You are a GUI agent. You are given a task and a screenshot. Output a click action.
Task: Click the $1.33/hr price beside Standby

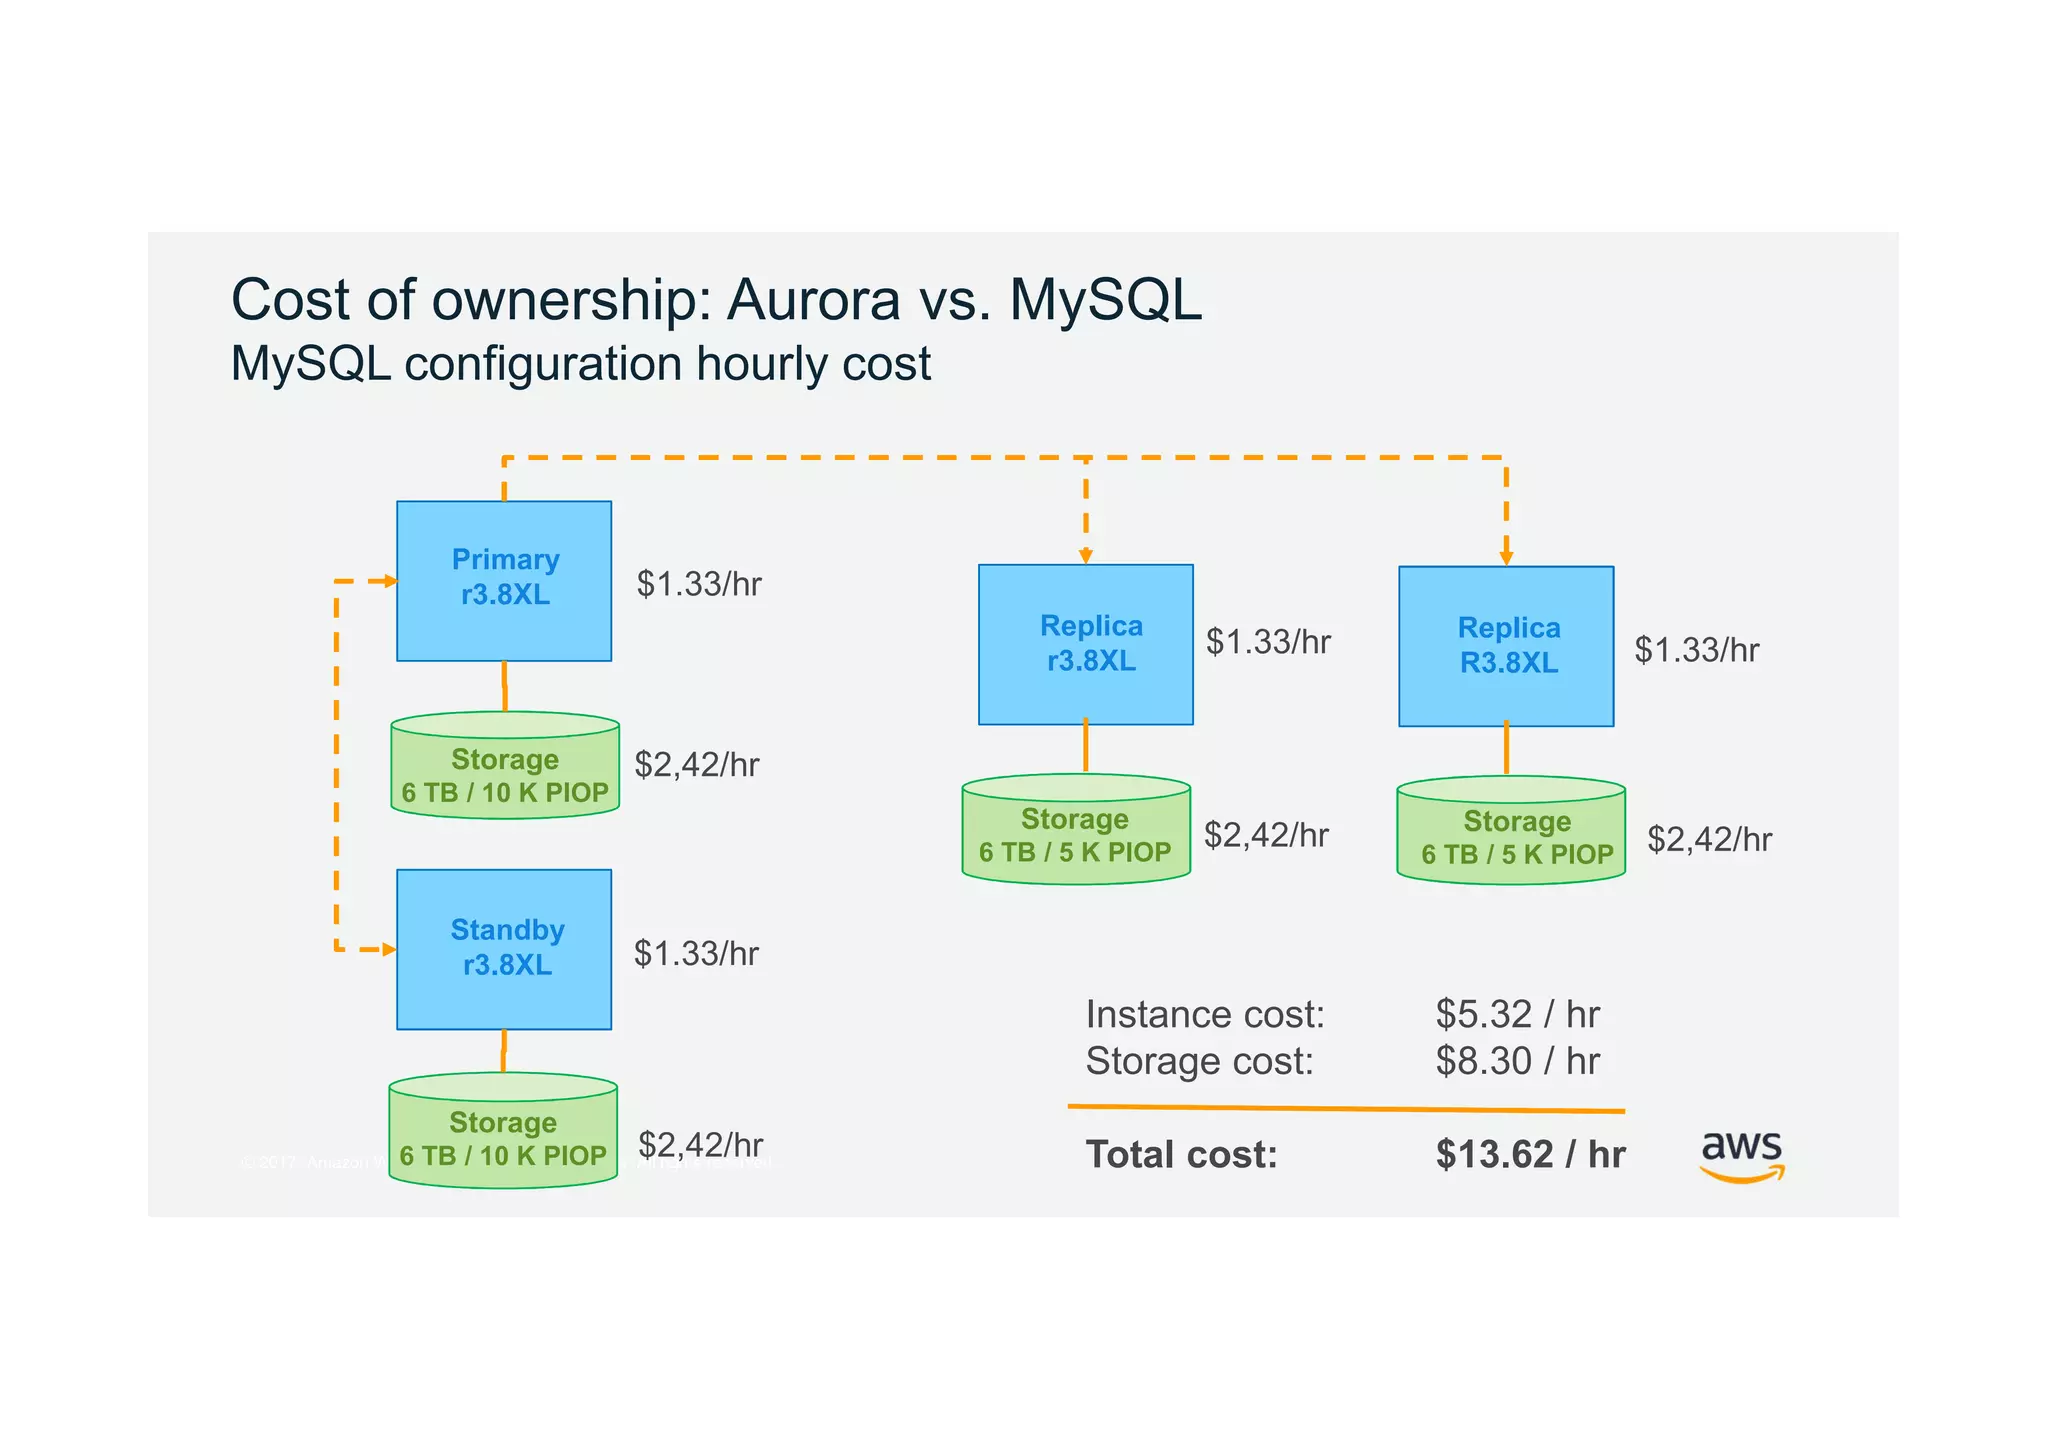click(696, 953)
